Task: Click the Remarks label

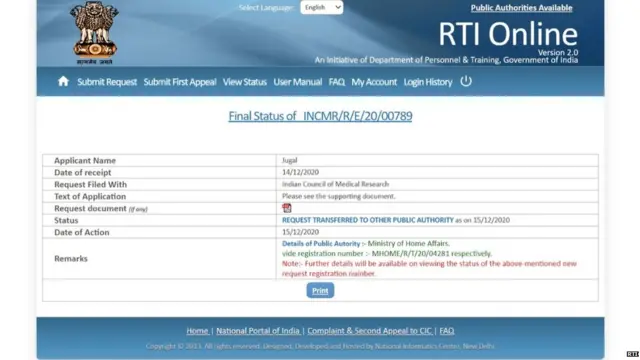Action: pyautogui.click(x=71, y=258)
